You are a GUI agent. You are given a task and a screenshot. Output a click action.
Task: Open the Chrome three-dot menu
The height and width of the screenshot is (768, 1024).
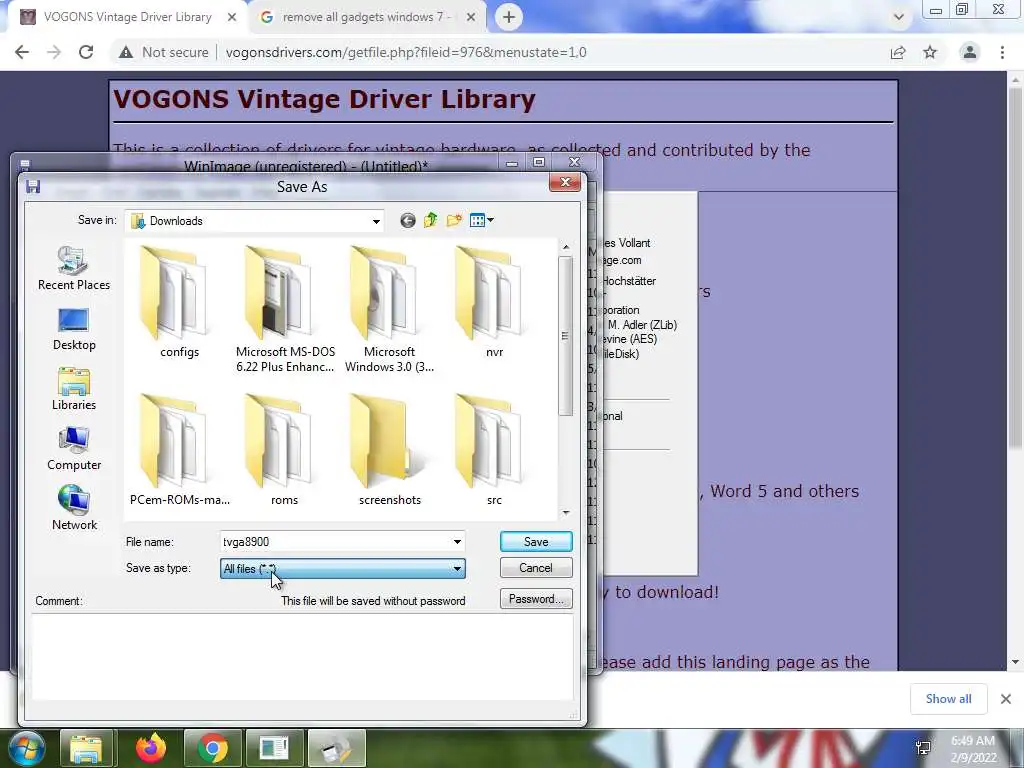click(x=1002, y=52)
